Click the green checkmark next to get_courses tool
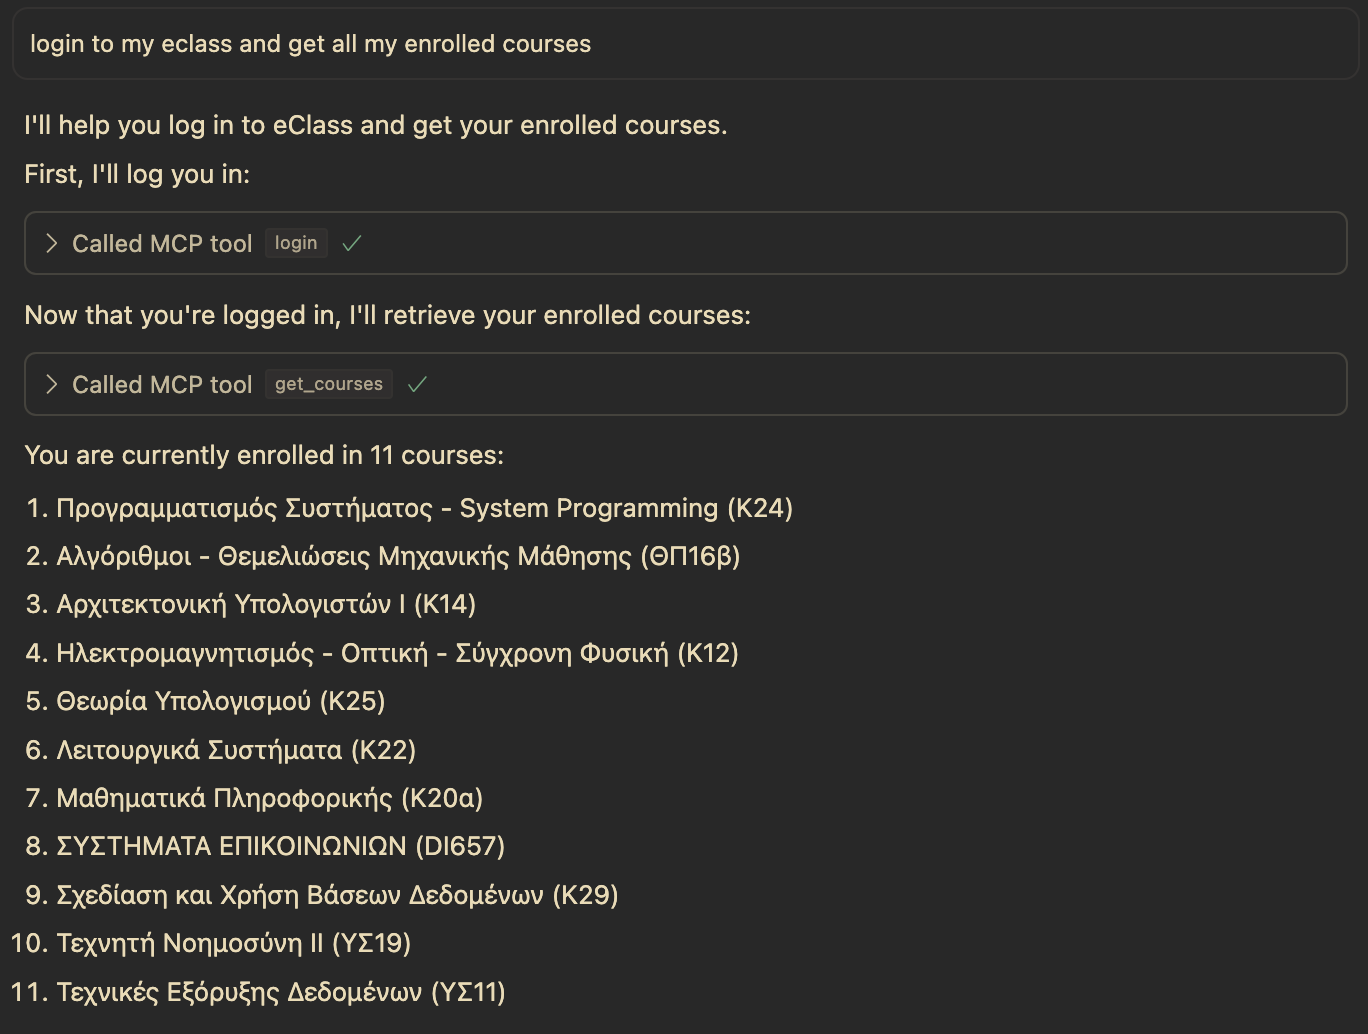Viewport: 1368px width, 1034px height. click(x=417, y=383)
